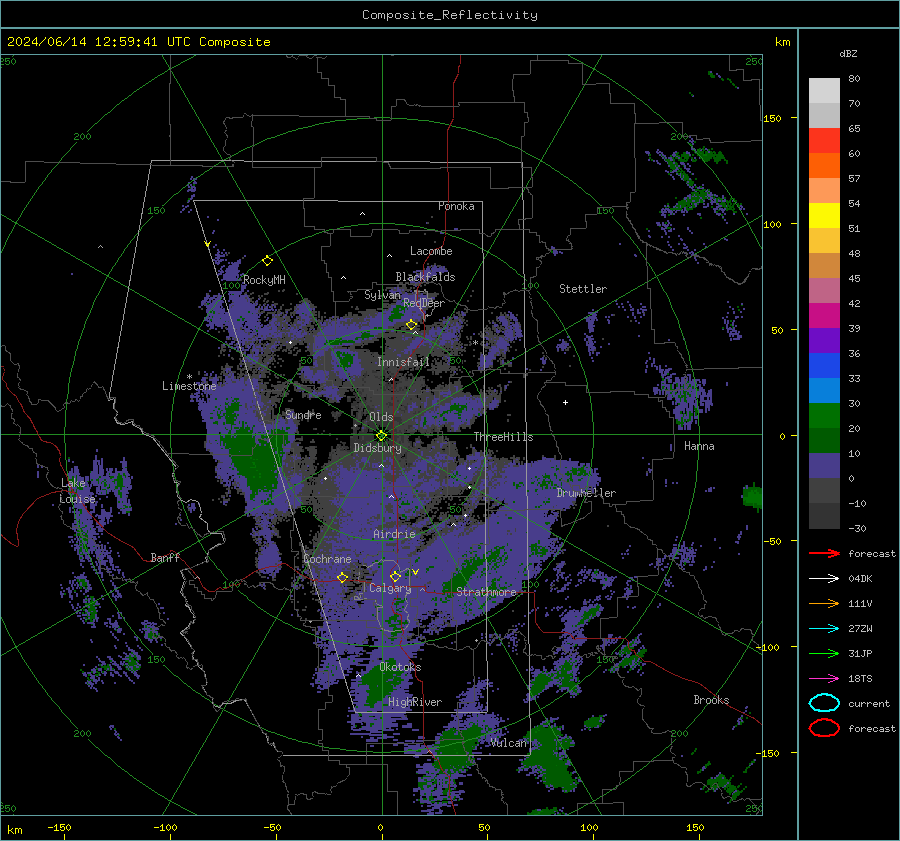Screen dimensions: 900x841
Task: Click the Airdrie label
Action: tap(394, 534)
